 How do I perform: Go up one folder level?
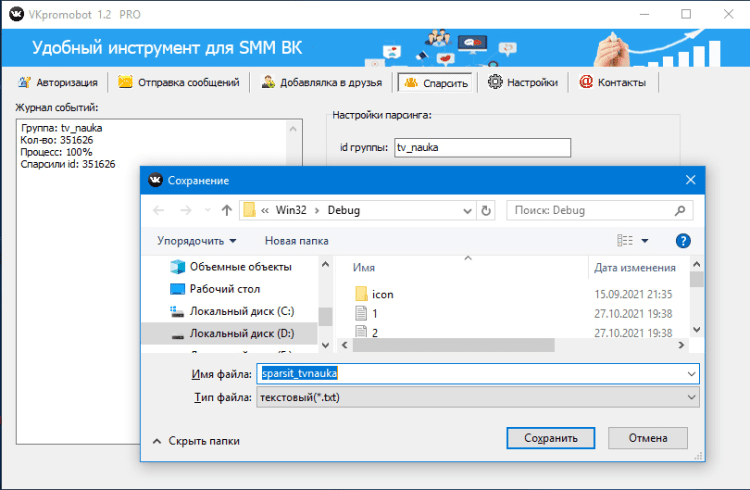coord(227,210)
